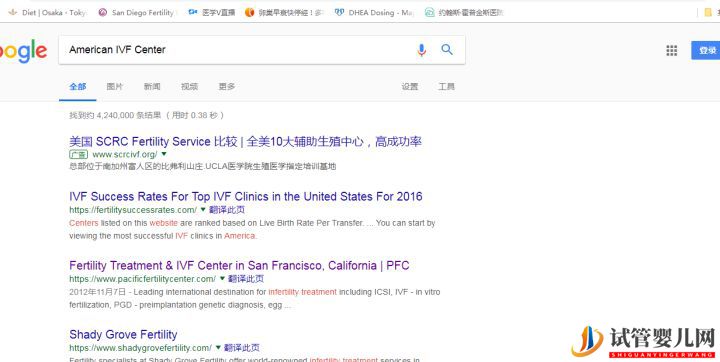Click the Google logo
This screenshot has width=720, height=362.
23,51
